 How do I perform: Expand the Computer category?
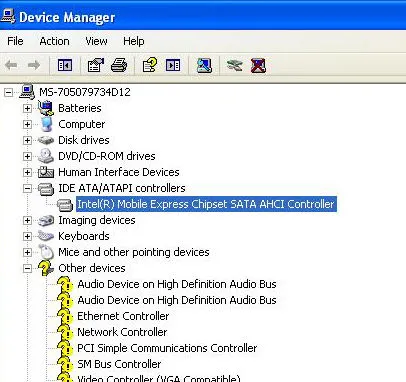[27, 124]
